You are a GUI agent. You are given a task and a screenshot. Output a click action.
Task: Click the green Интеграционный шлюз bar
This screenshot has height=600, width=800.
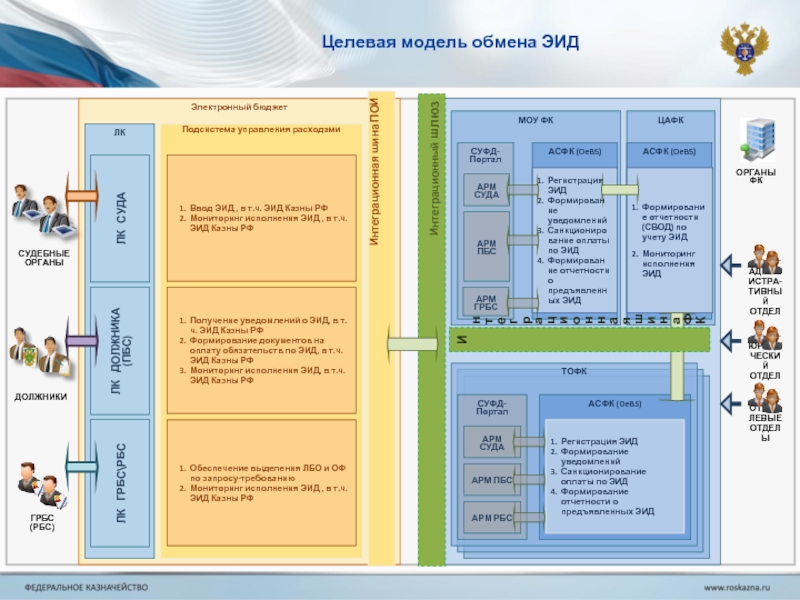(x=432, y=329)
